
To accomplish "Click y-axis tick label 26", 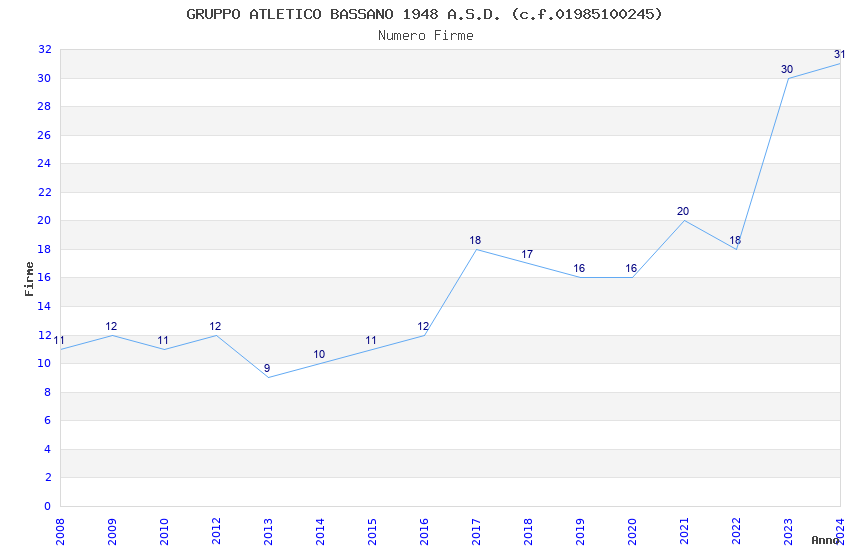I will 44,135.
